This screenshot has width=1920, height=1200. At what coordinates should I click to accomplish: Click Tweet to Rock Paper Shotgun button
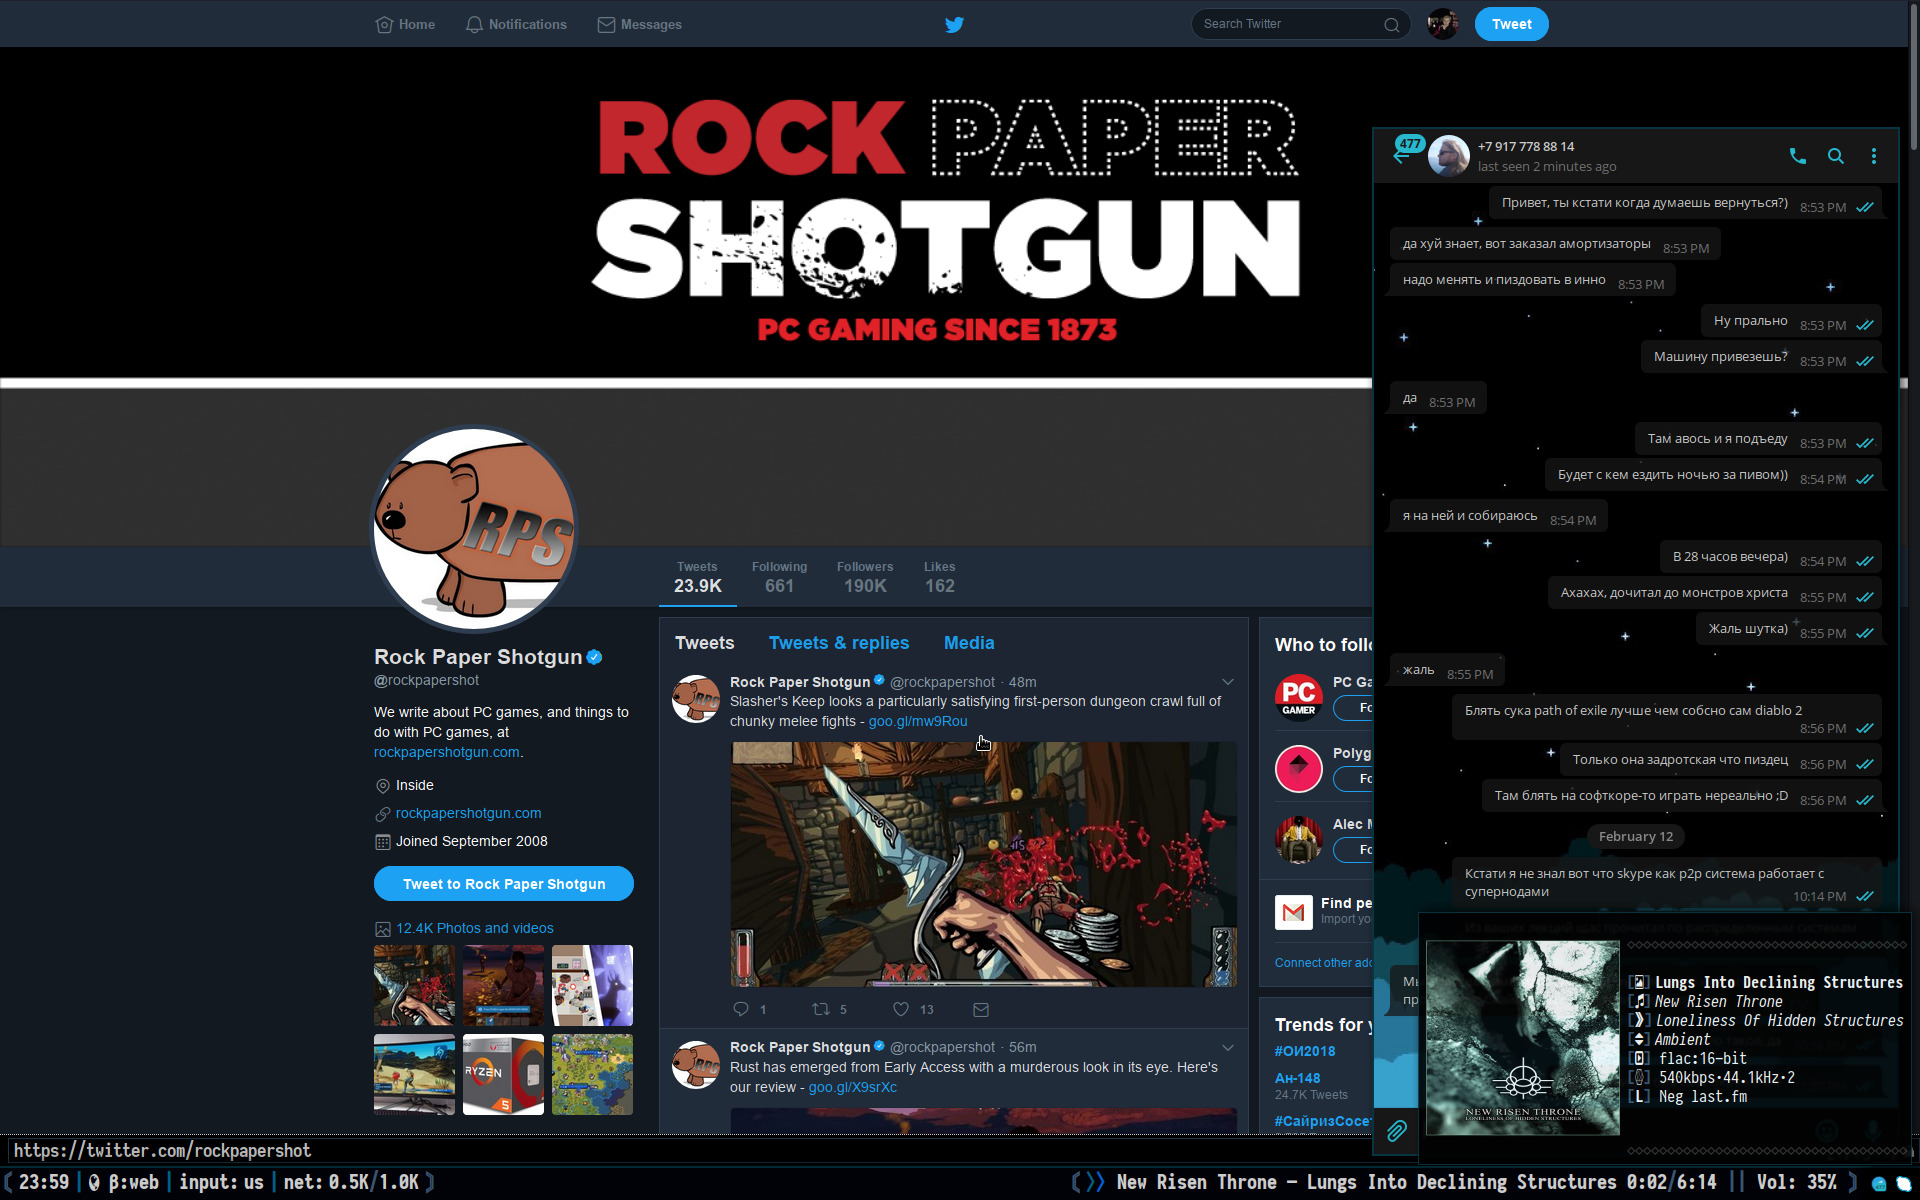(504, 884)
